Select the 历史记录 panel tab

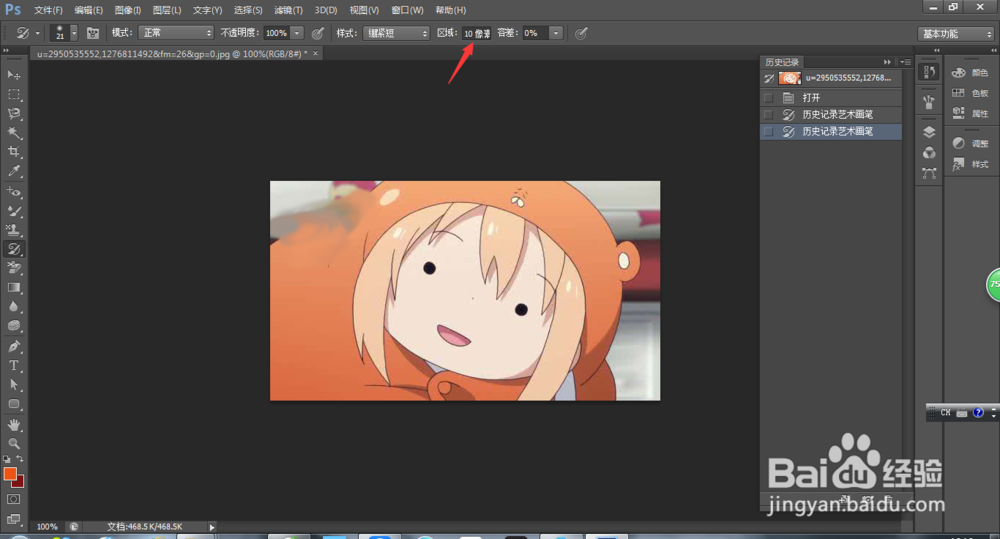click(782, 62)
